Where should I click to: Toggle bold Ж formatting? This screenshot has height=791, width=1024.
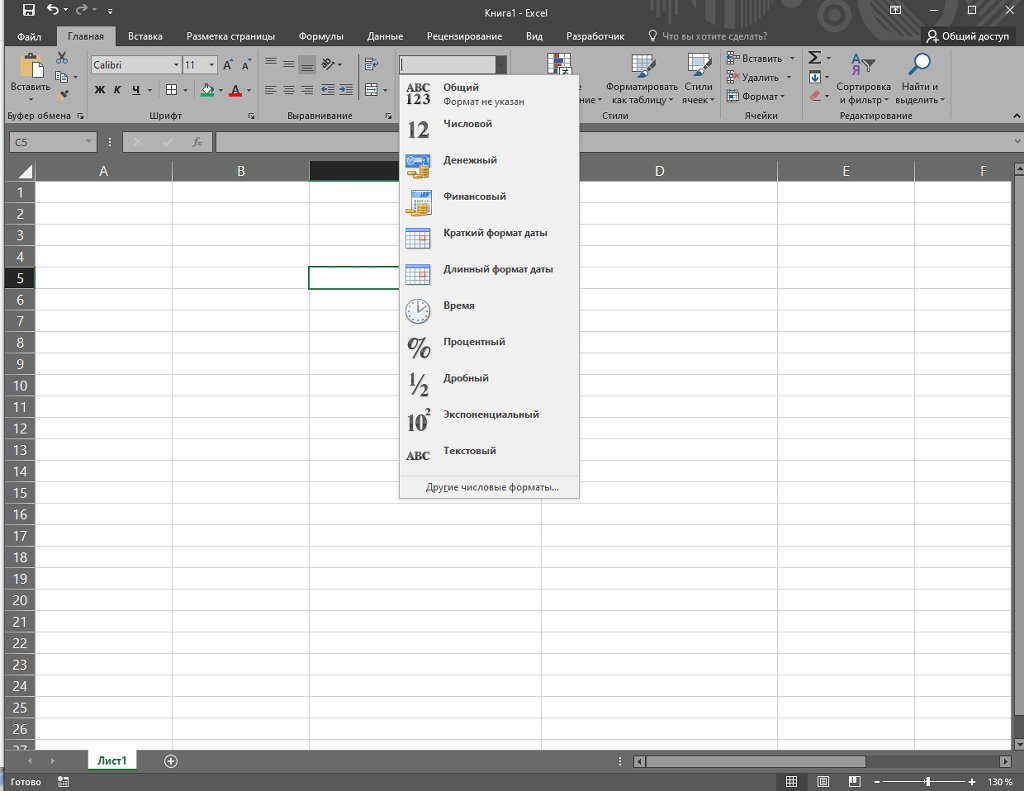(x=99, y=89)
